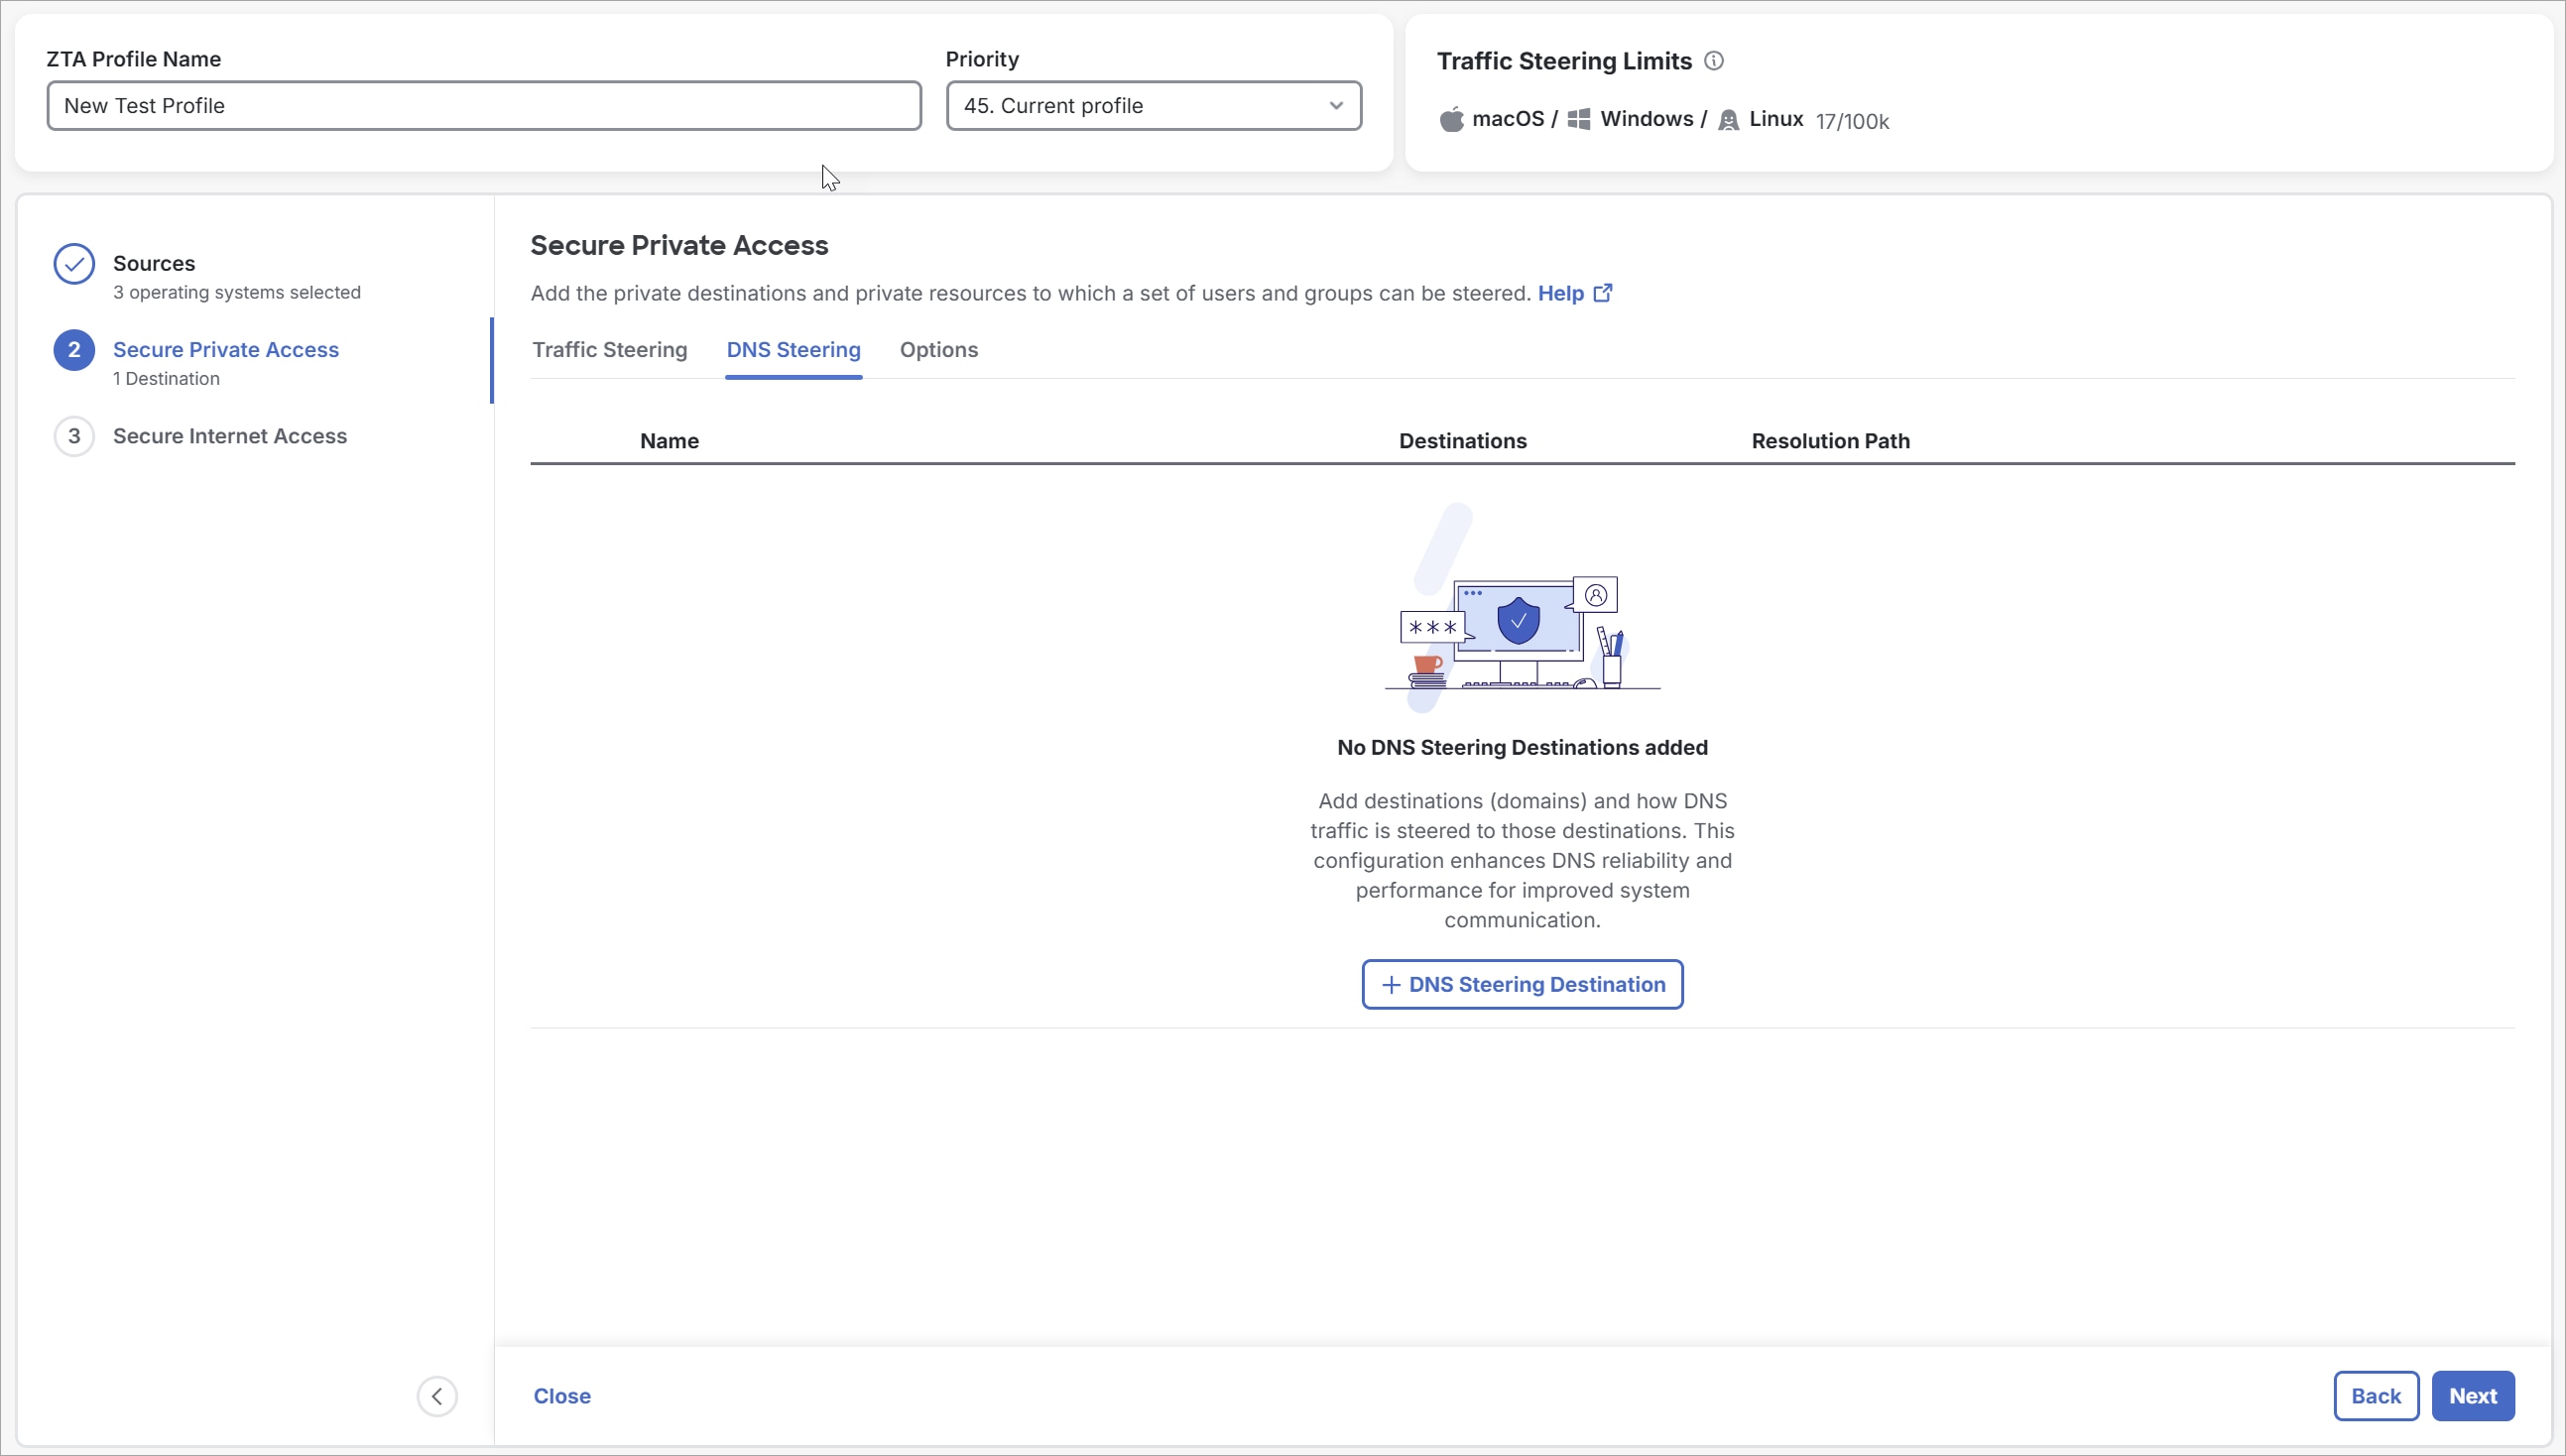Image resolution: width=2566 pixels, height=1456 pixels.
Task: Click the Back button
Action: coord(2377,1396)
